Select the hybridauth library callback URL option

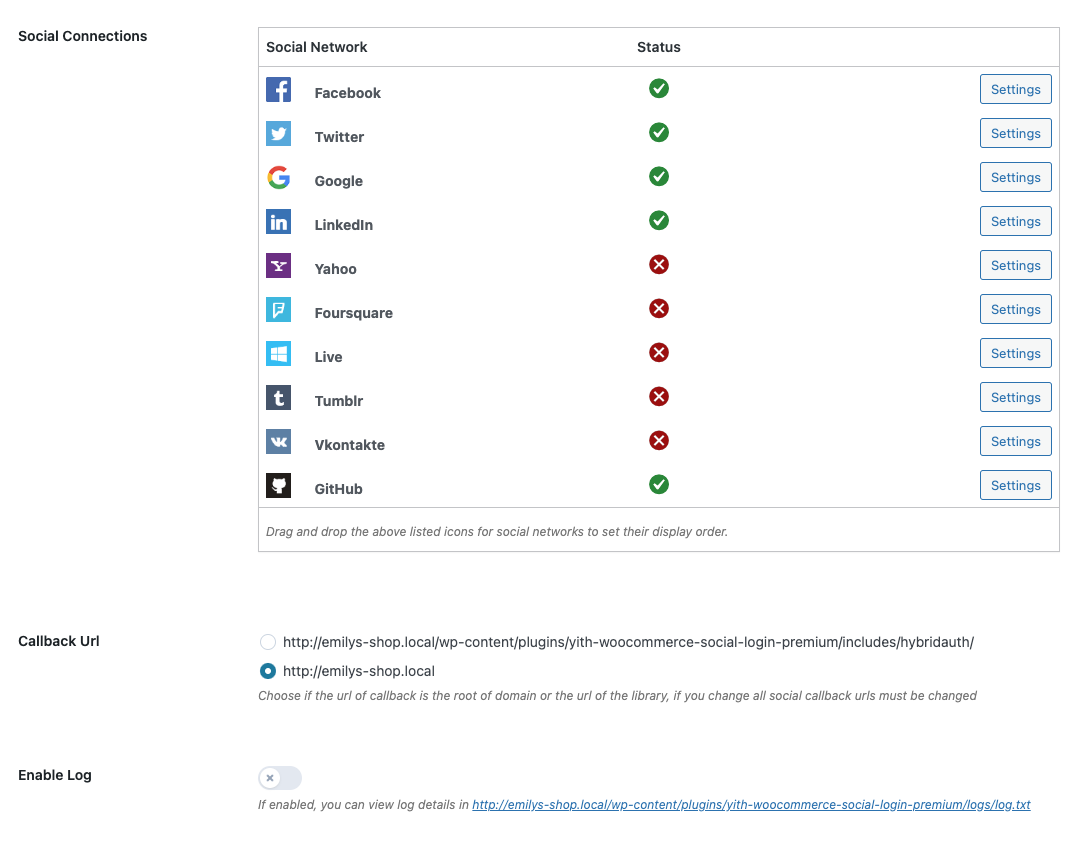coord(268,642)
